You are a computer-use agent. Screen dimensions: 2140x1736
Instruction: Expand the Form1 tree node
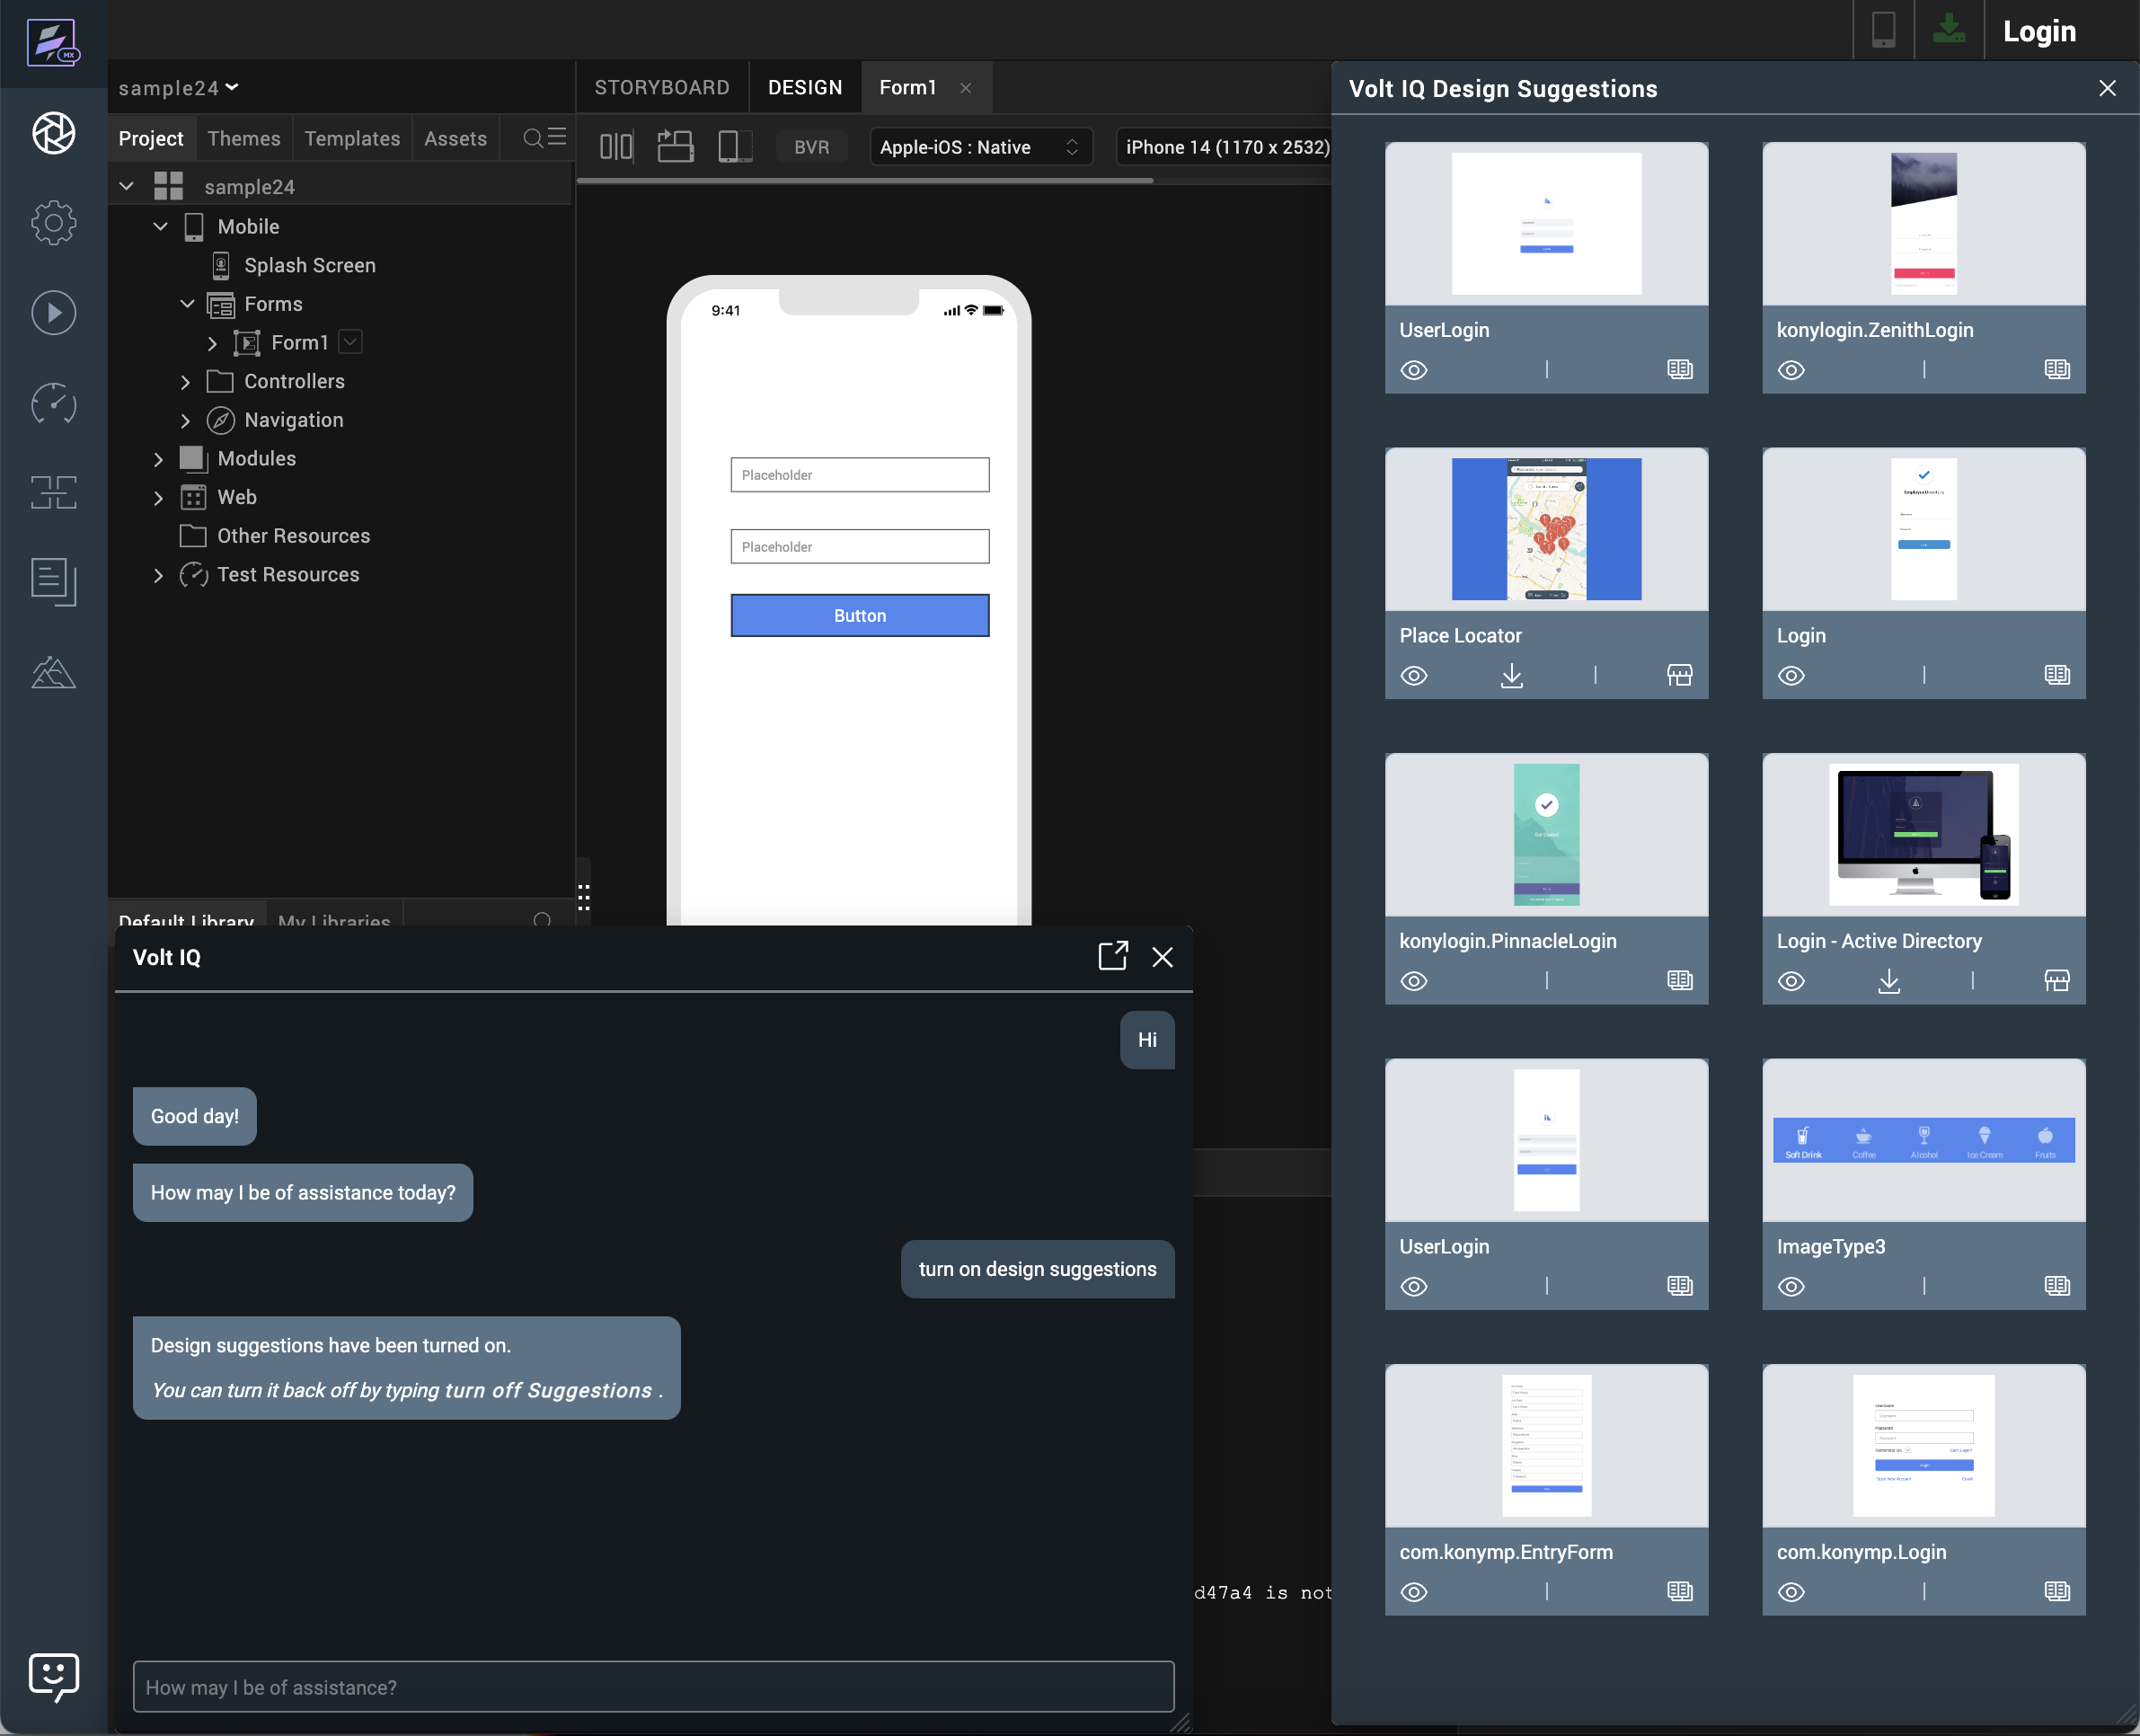point(212,343)
